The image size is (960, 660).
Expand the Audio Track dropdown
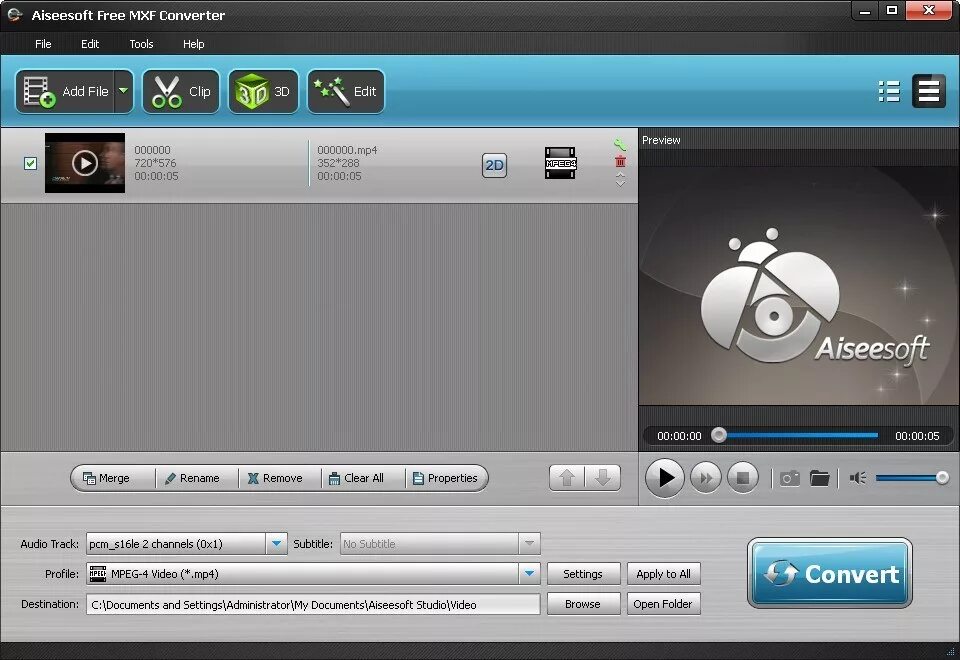[x=276, y=544]
